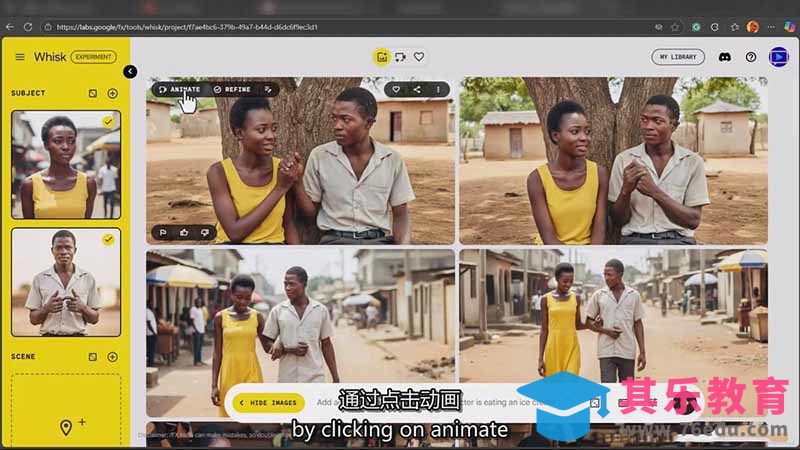Switch to the Images view tab at top

381,57
